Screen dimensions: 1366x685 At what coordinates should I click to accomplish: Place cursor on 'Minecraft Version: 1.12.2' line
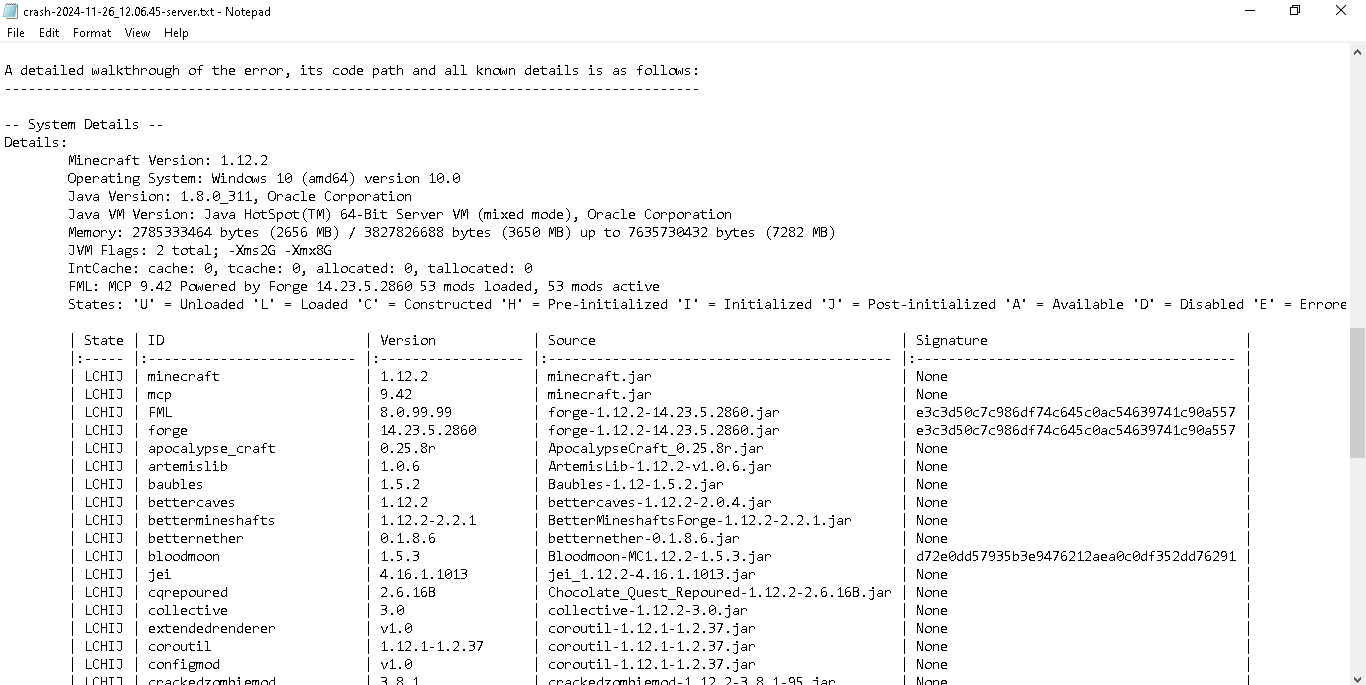[x=168, y=160]
